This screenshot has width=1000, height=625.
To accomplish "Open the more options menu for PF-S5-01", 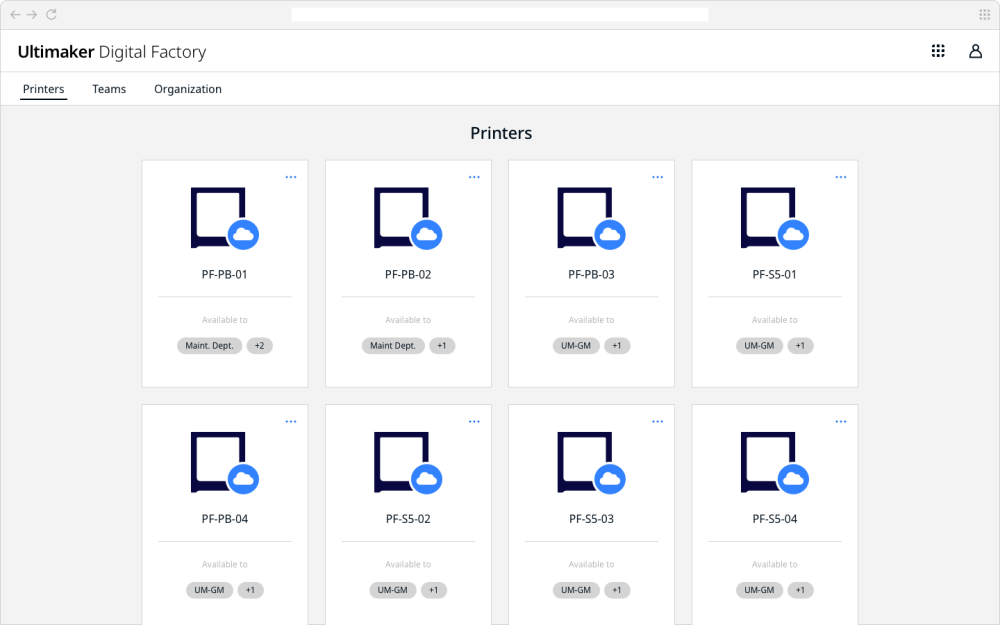I will point(841,177).
